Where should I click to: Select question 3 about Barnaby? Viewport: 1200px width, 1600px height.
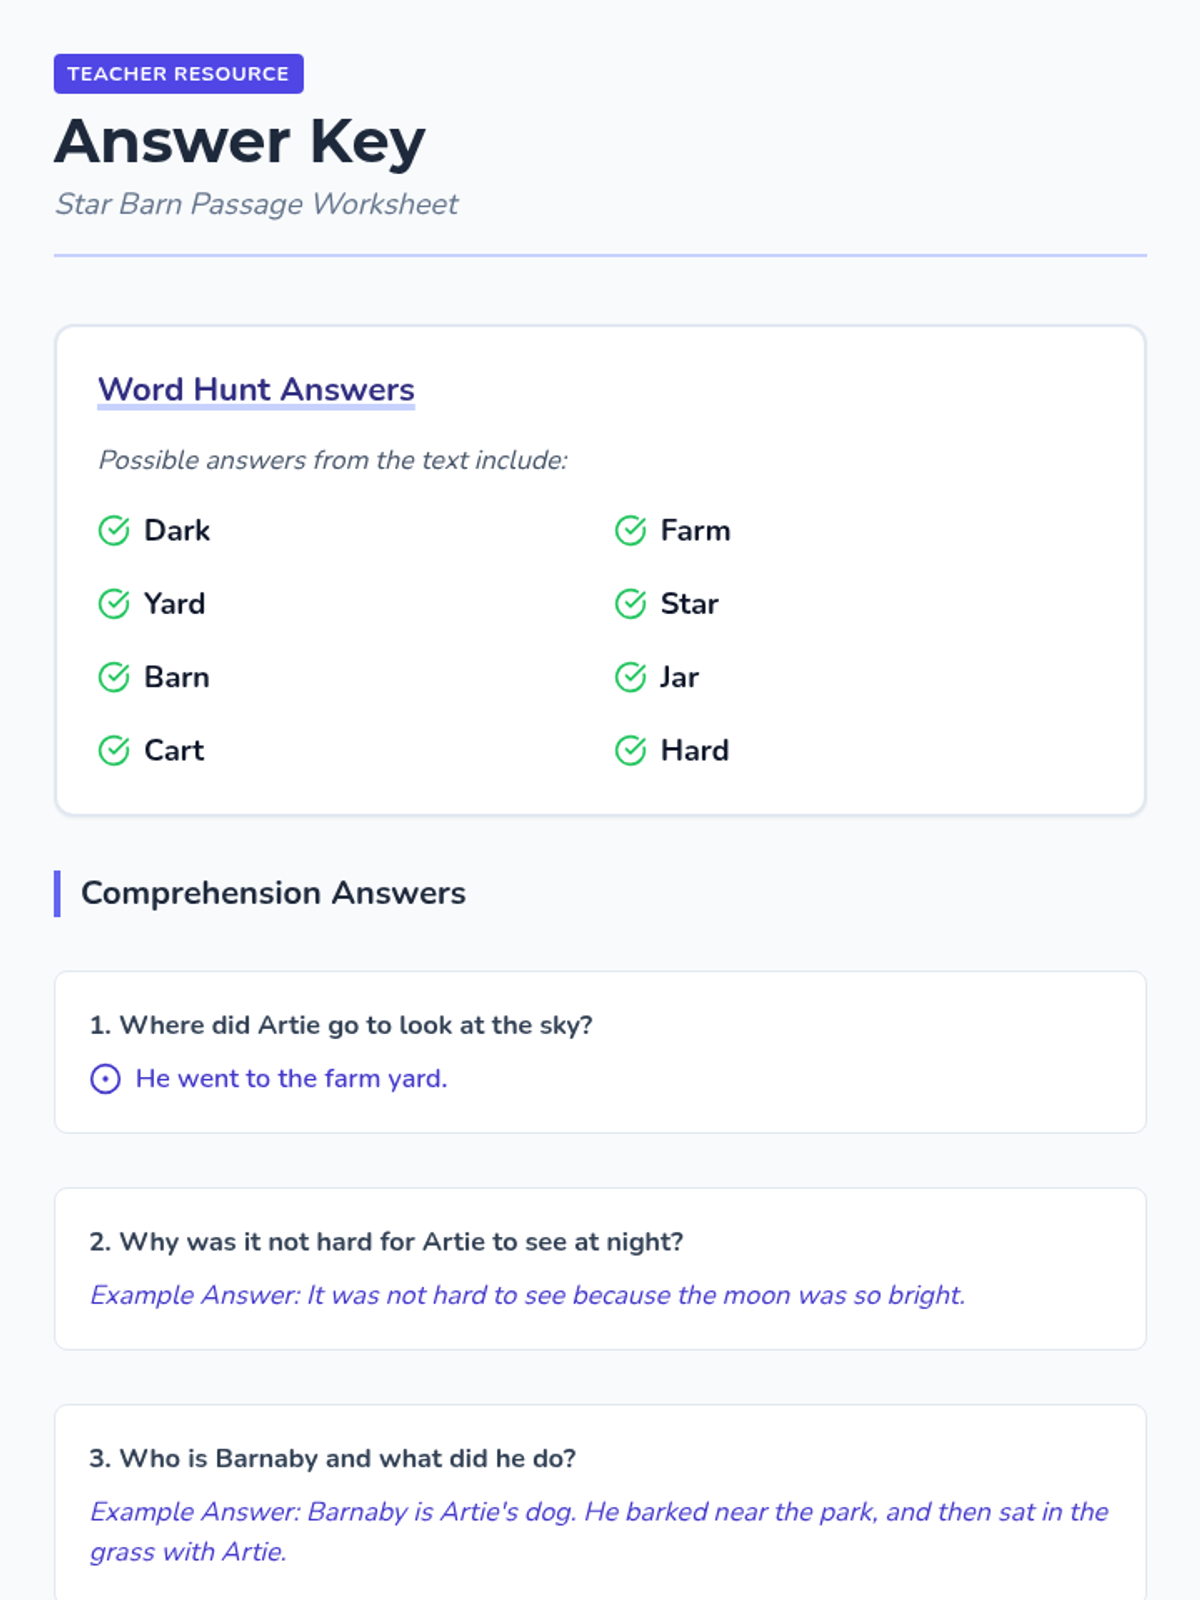pyautogui.click(x=333, y=1459)
